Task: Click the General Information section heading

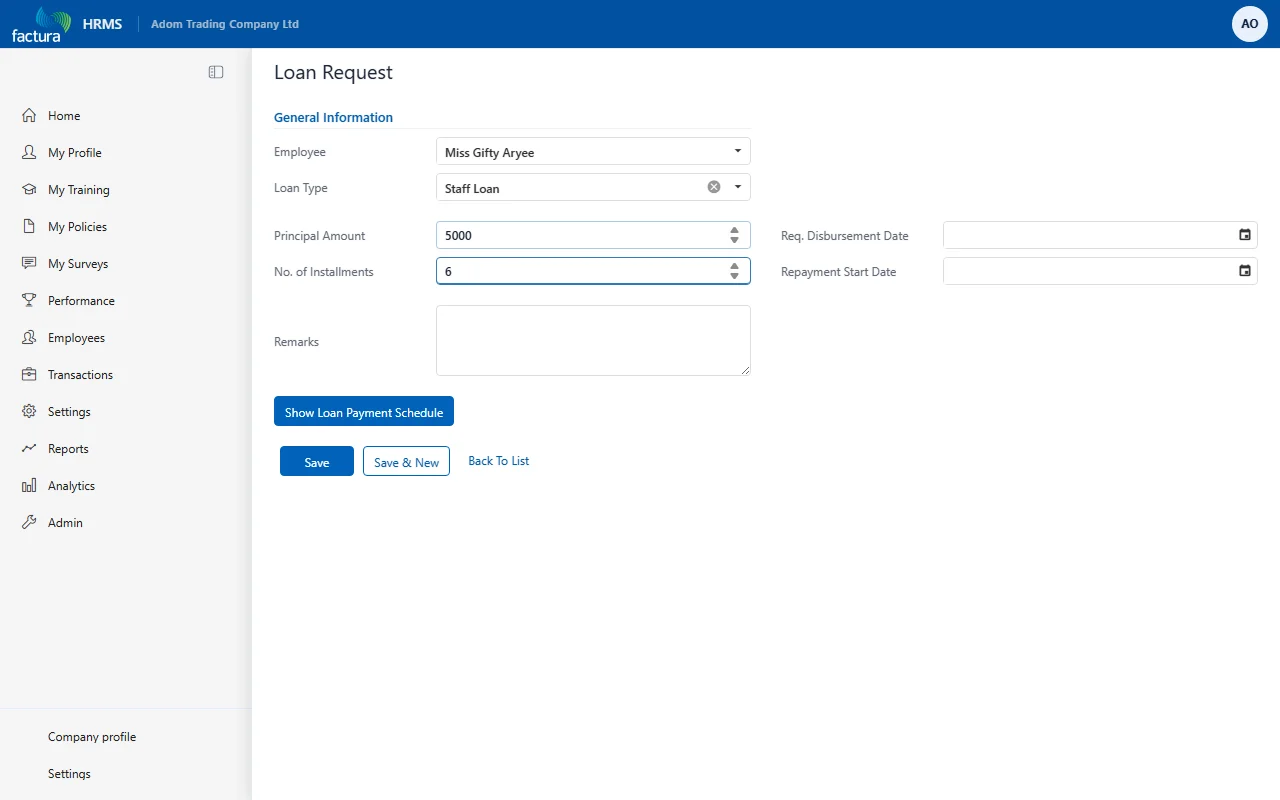Action: [333, 118]
